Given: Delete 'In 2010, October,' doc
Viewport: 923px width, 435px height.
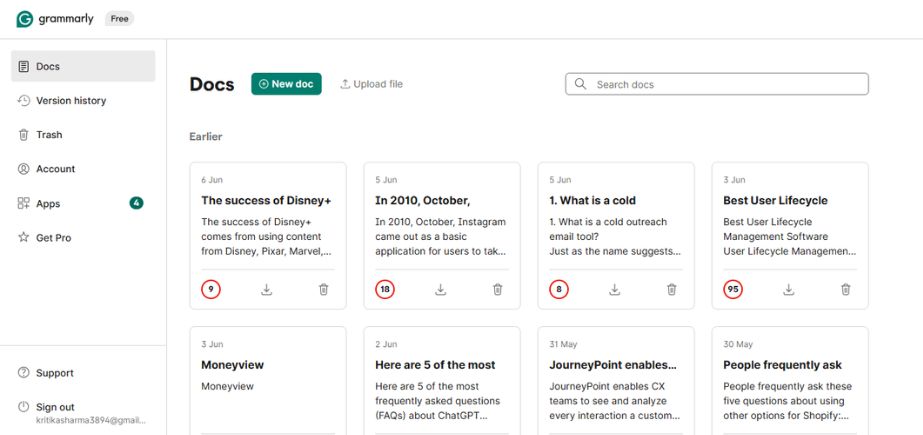Looking at the screenshot, I should (498, 290).
